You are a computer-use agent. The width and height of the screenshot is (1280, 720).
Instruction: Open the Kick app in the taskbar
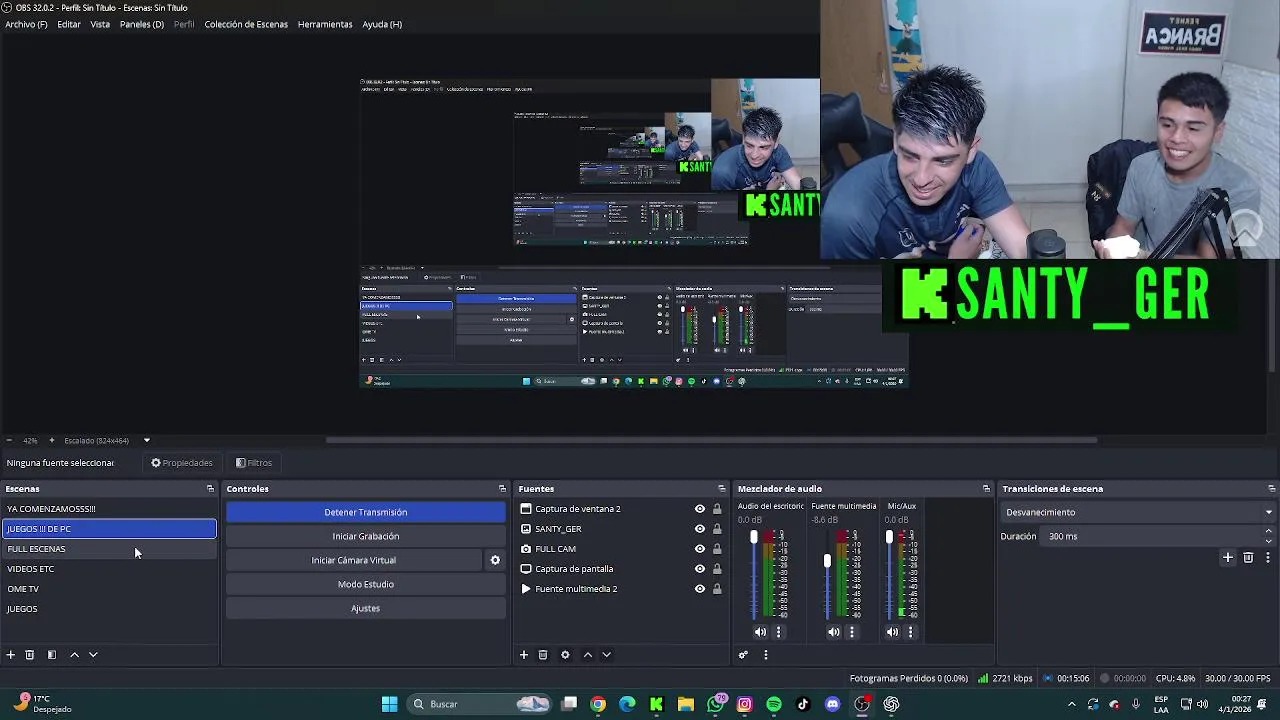click(x=657, y=705)
